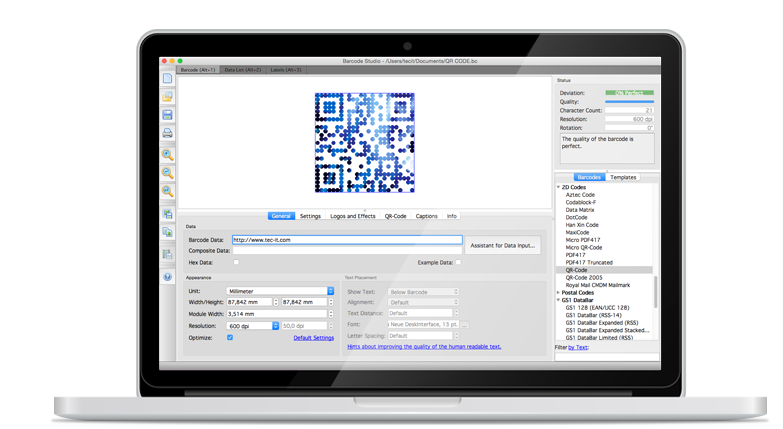Open the Alignment dropdown
Image resolution: width=783 pixels, height=429 pixels.
pos(423,302)
